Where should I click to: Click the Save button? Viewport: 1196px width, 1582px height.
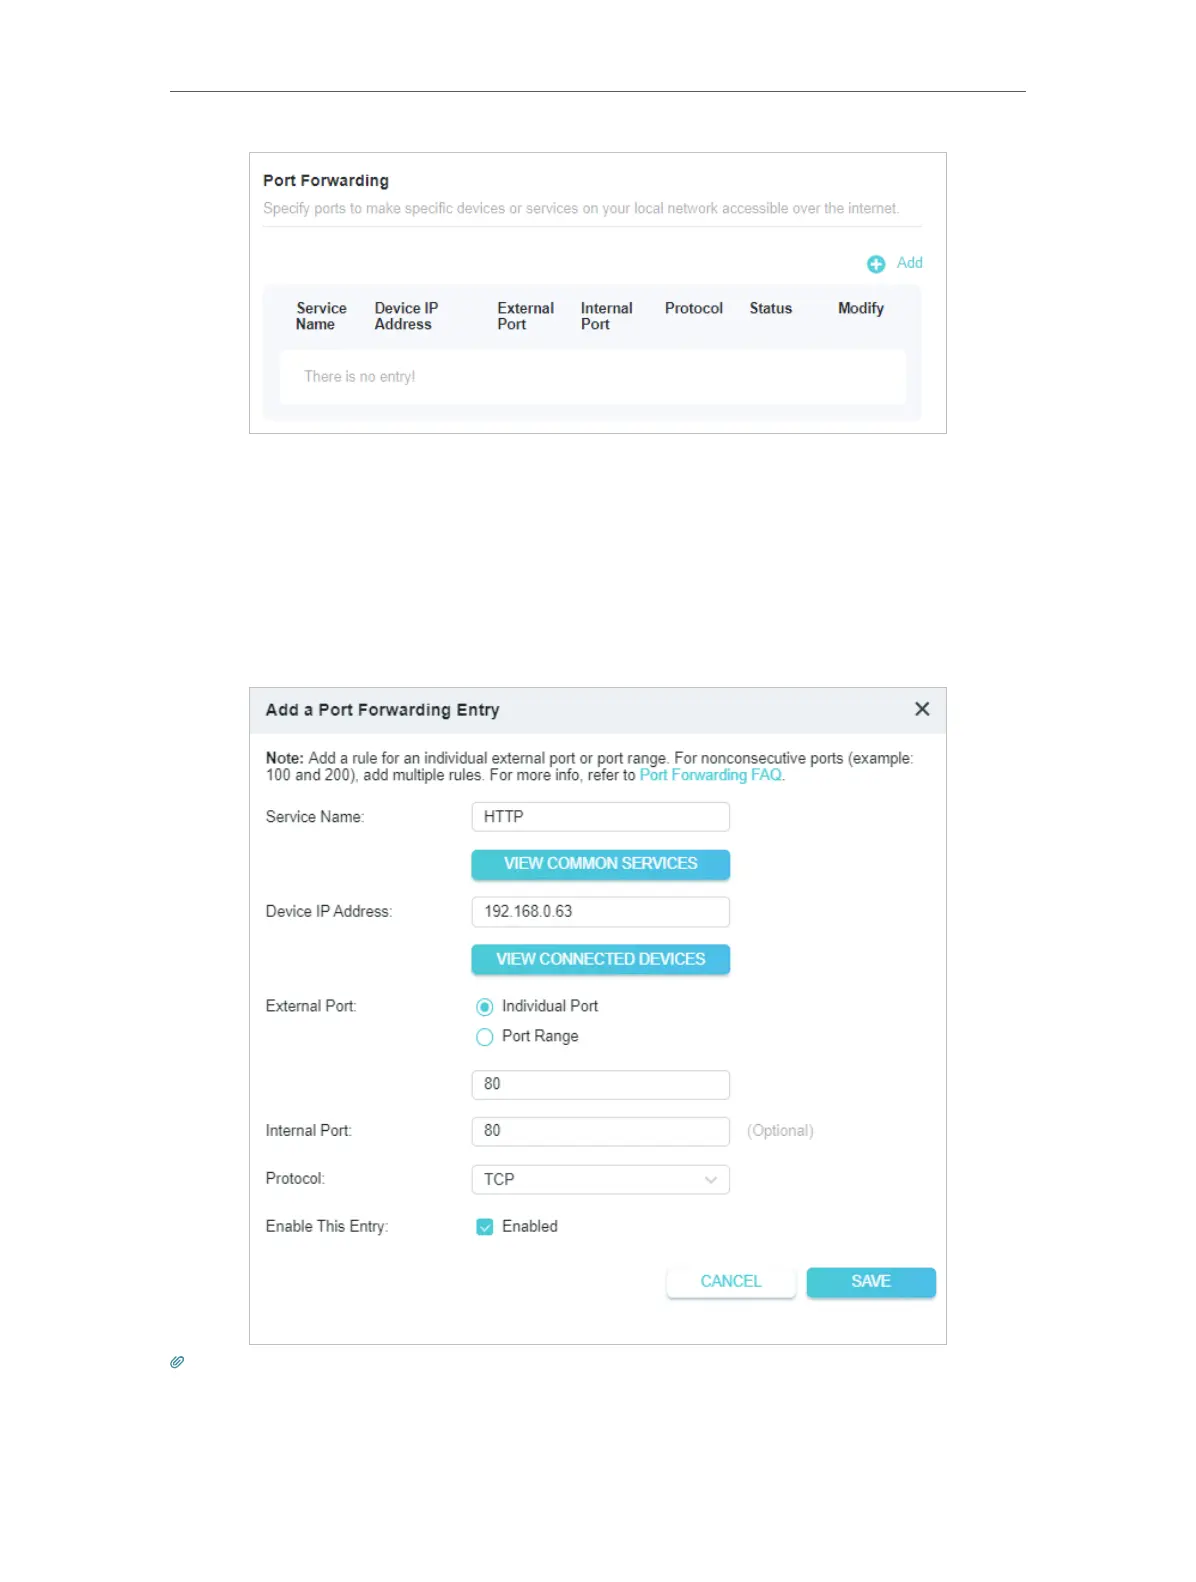pos(871,1282)
